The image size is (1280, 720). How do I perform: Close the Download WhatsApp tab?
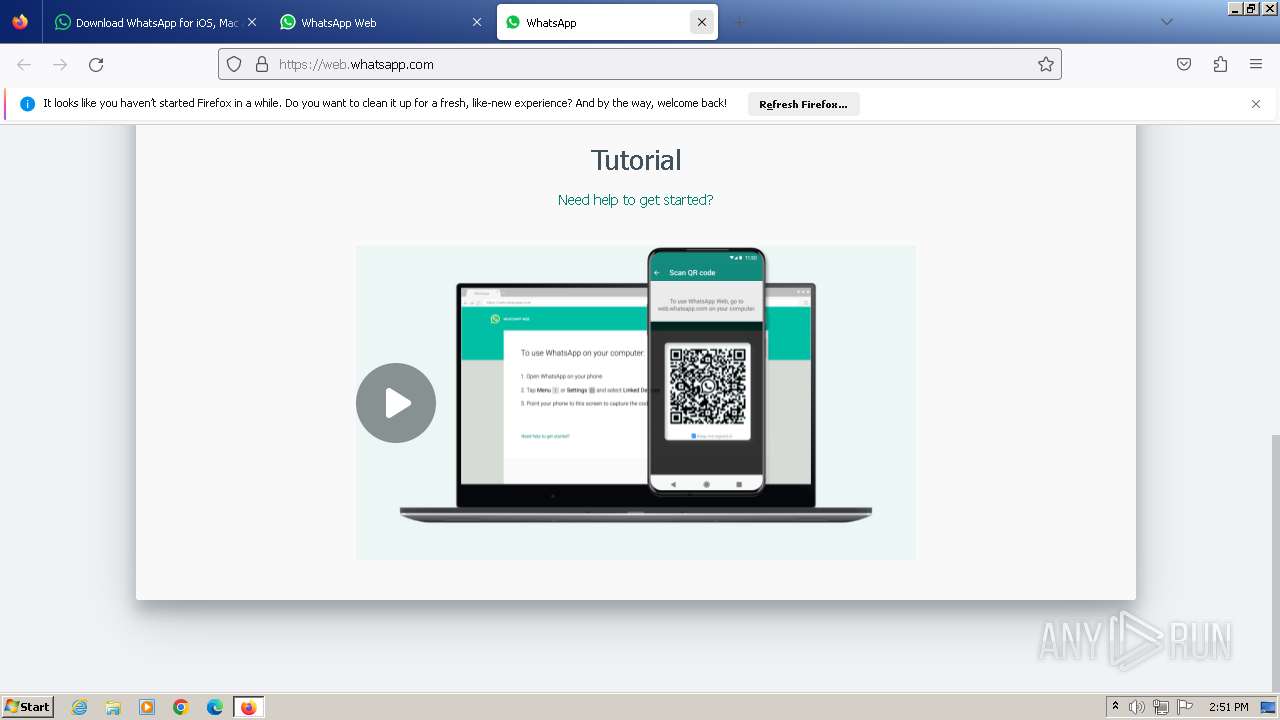[252, 22]
